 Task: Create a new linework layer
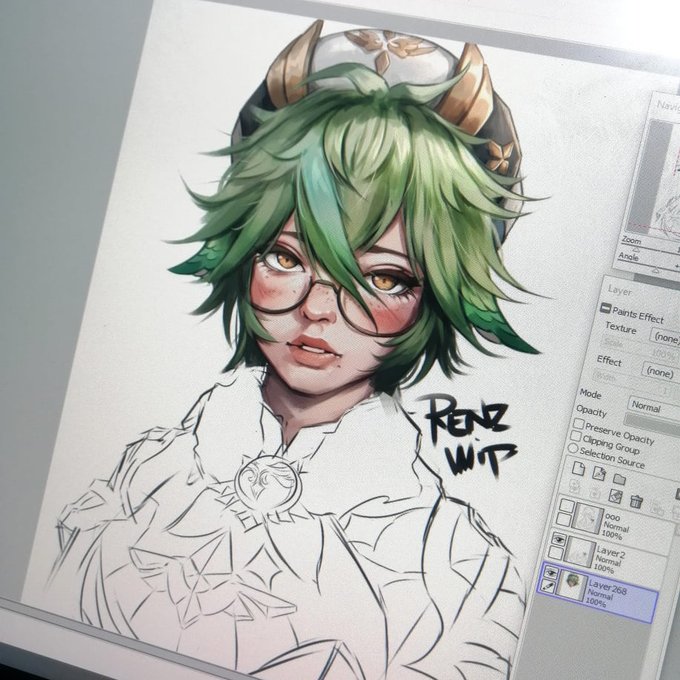599,473
